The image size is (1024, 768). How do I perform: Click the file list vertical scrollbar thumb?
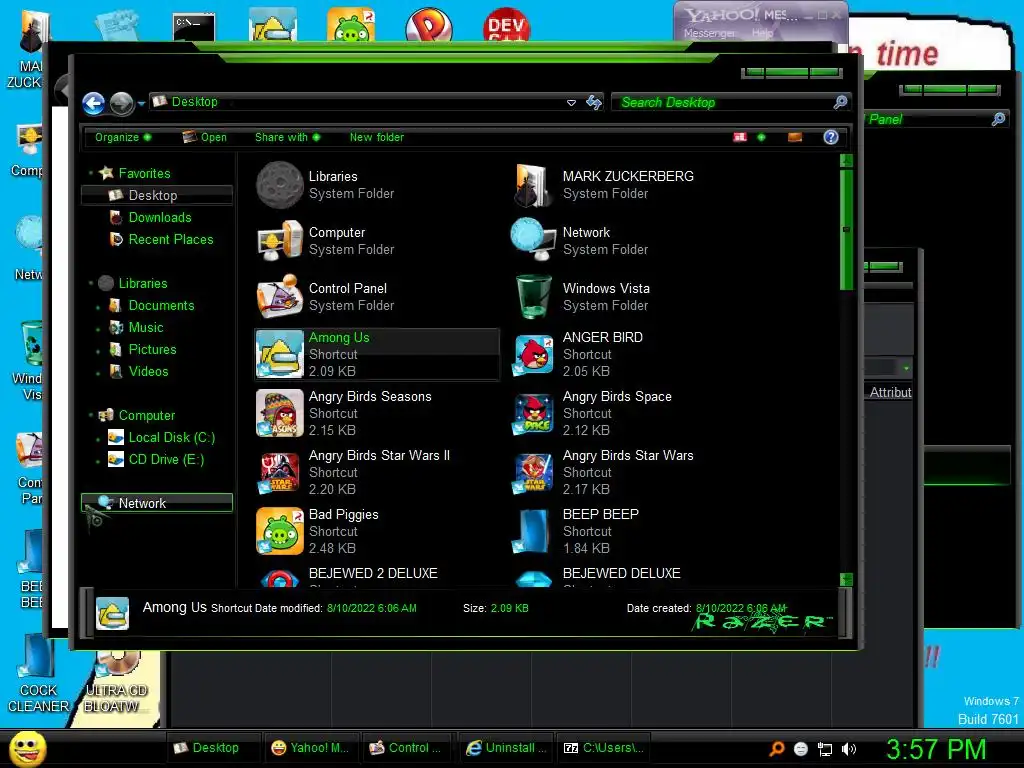[x=846, y=229]
